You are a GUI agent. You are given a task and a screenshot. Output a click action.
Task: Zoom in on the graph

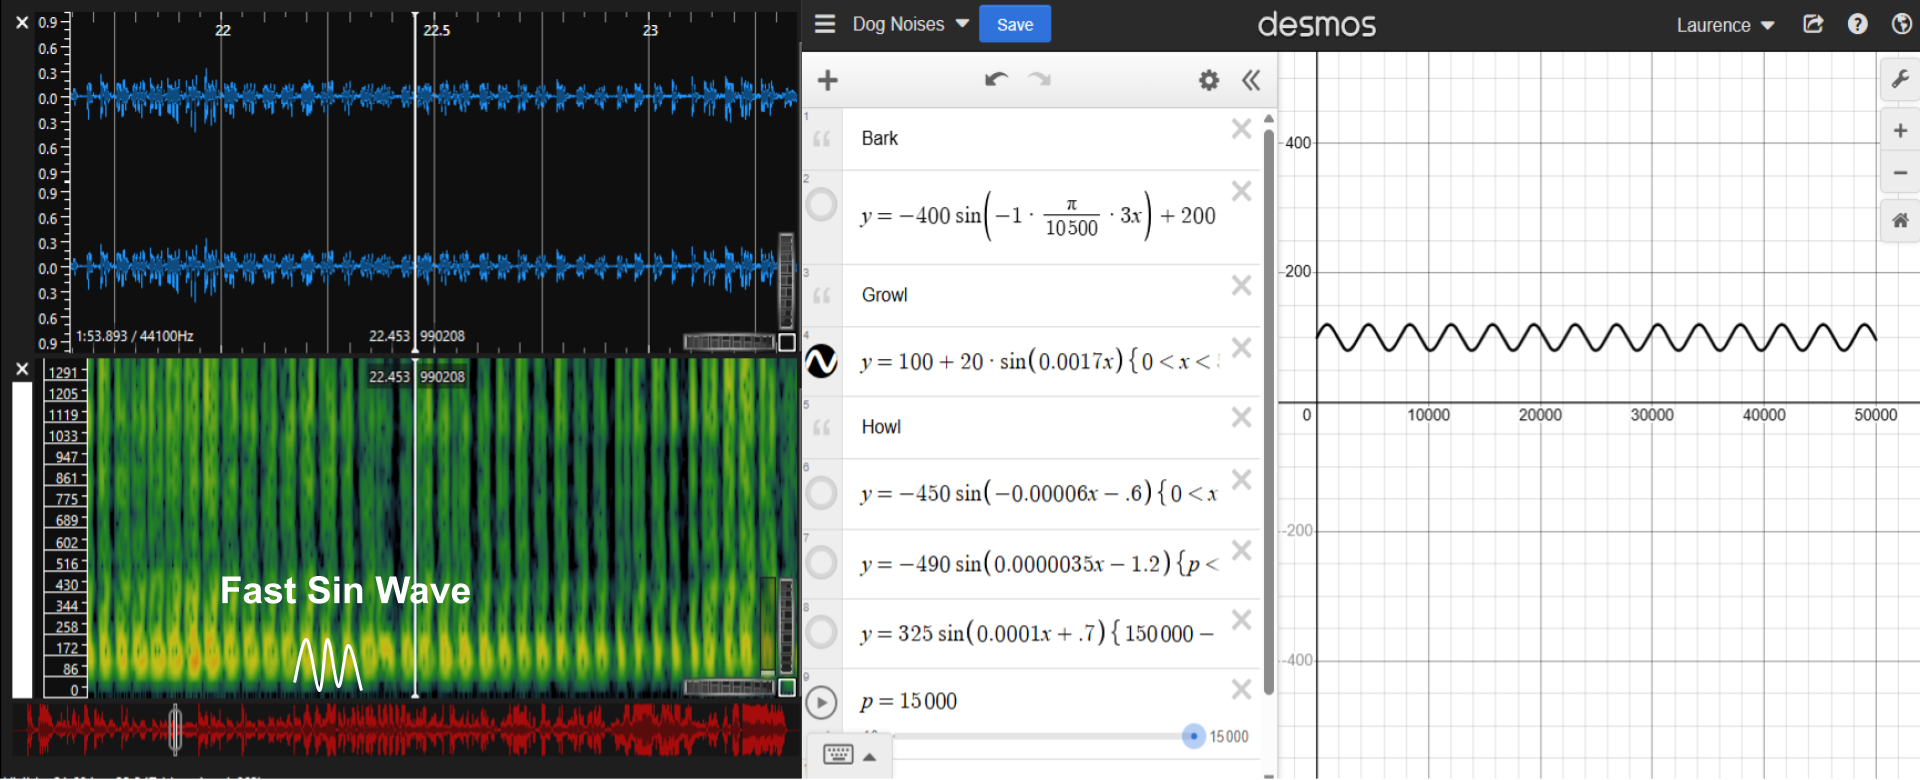(1901, 131)
